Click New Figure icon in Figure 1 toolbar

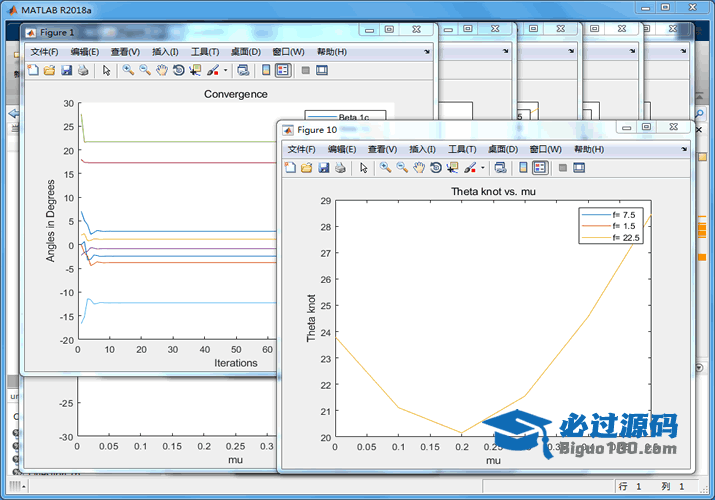click(x=33, y=70)
